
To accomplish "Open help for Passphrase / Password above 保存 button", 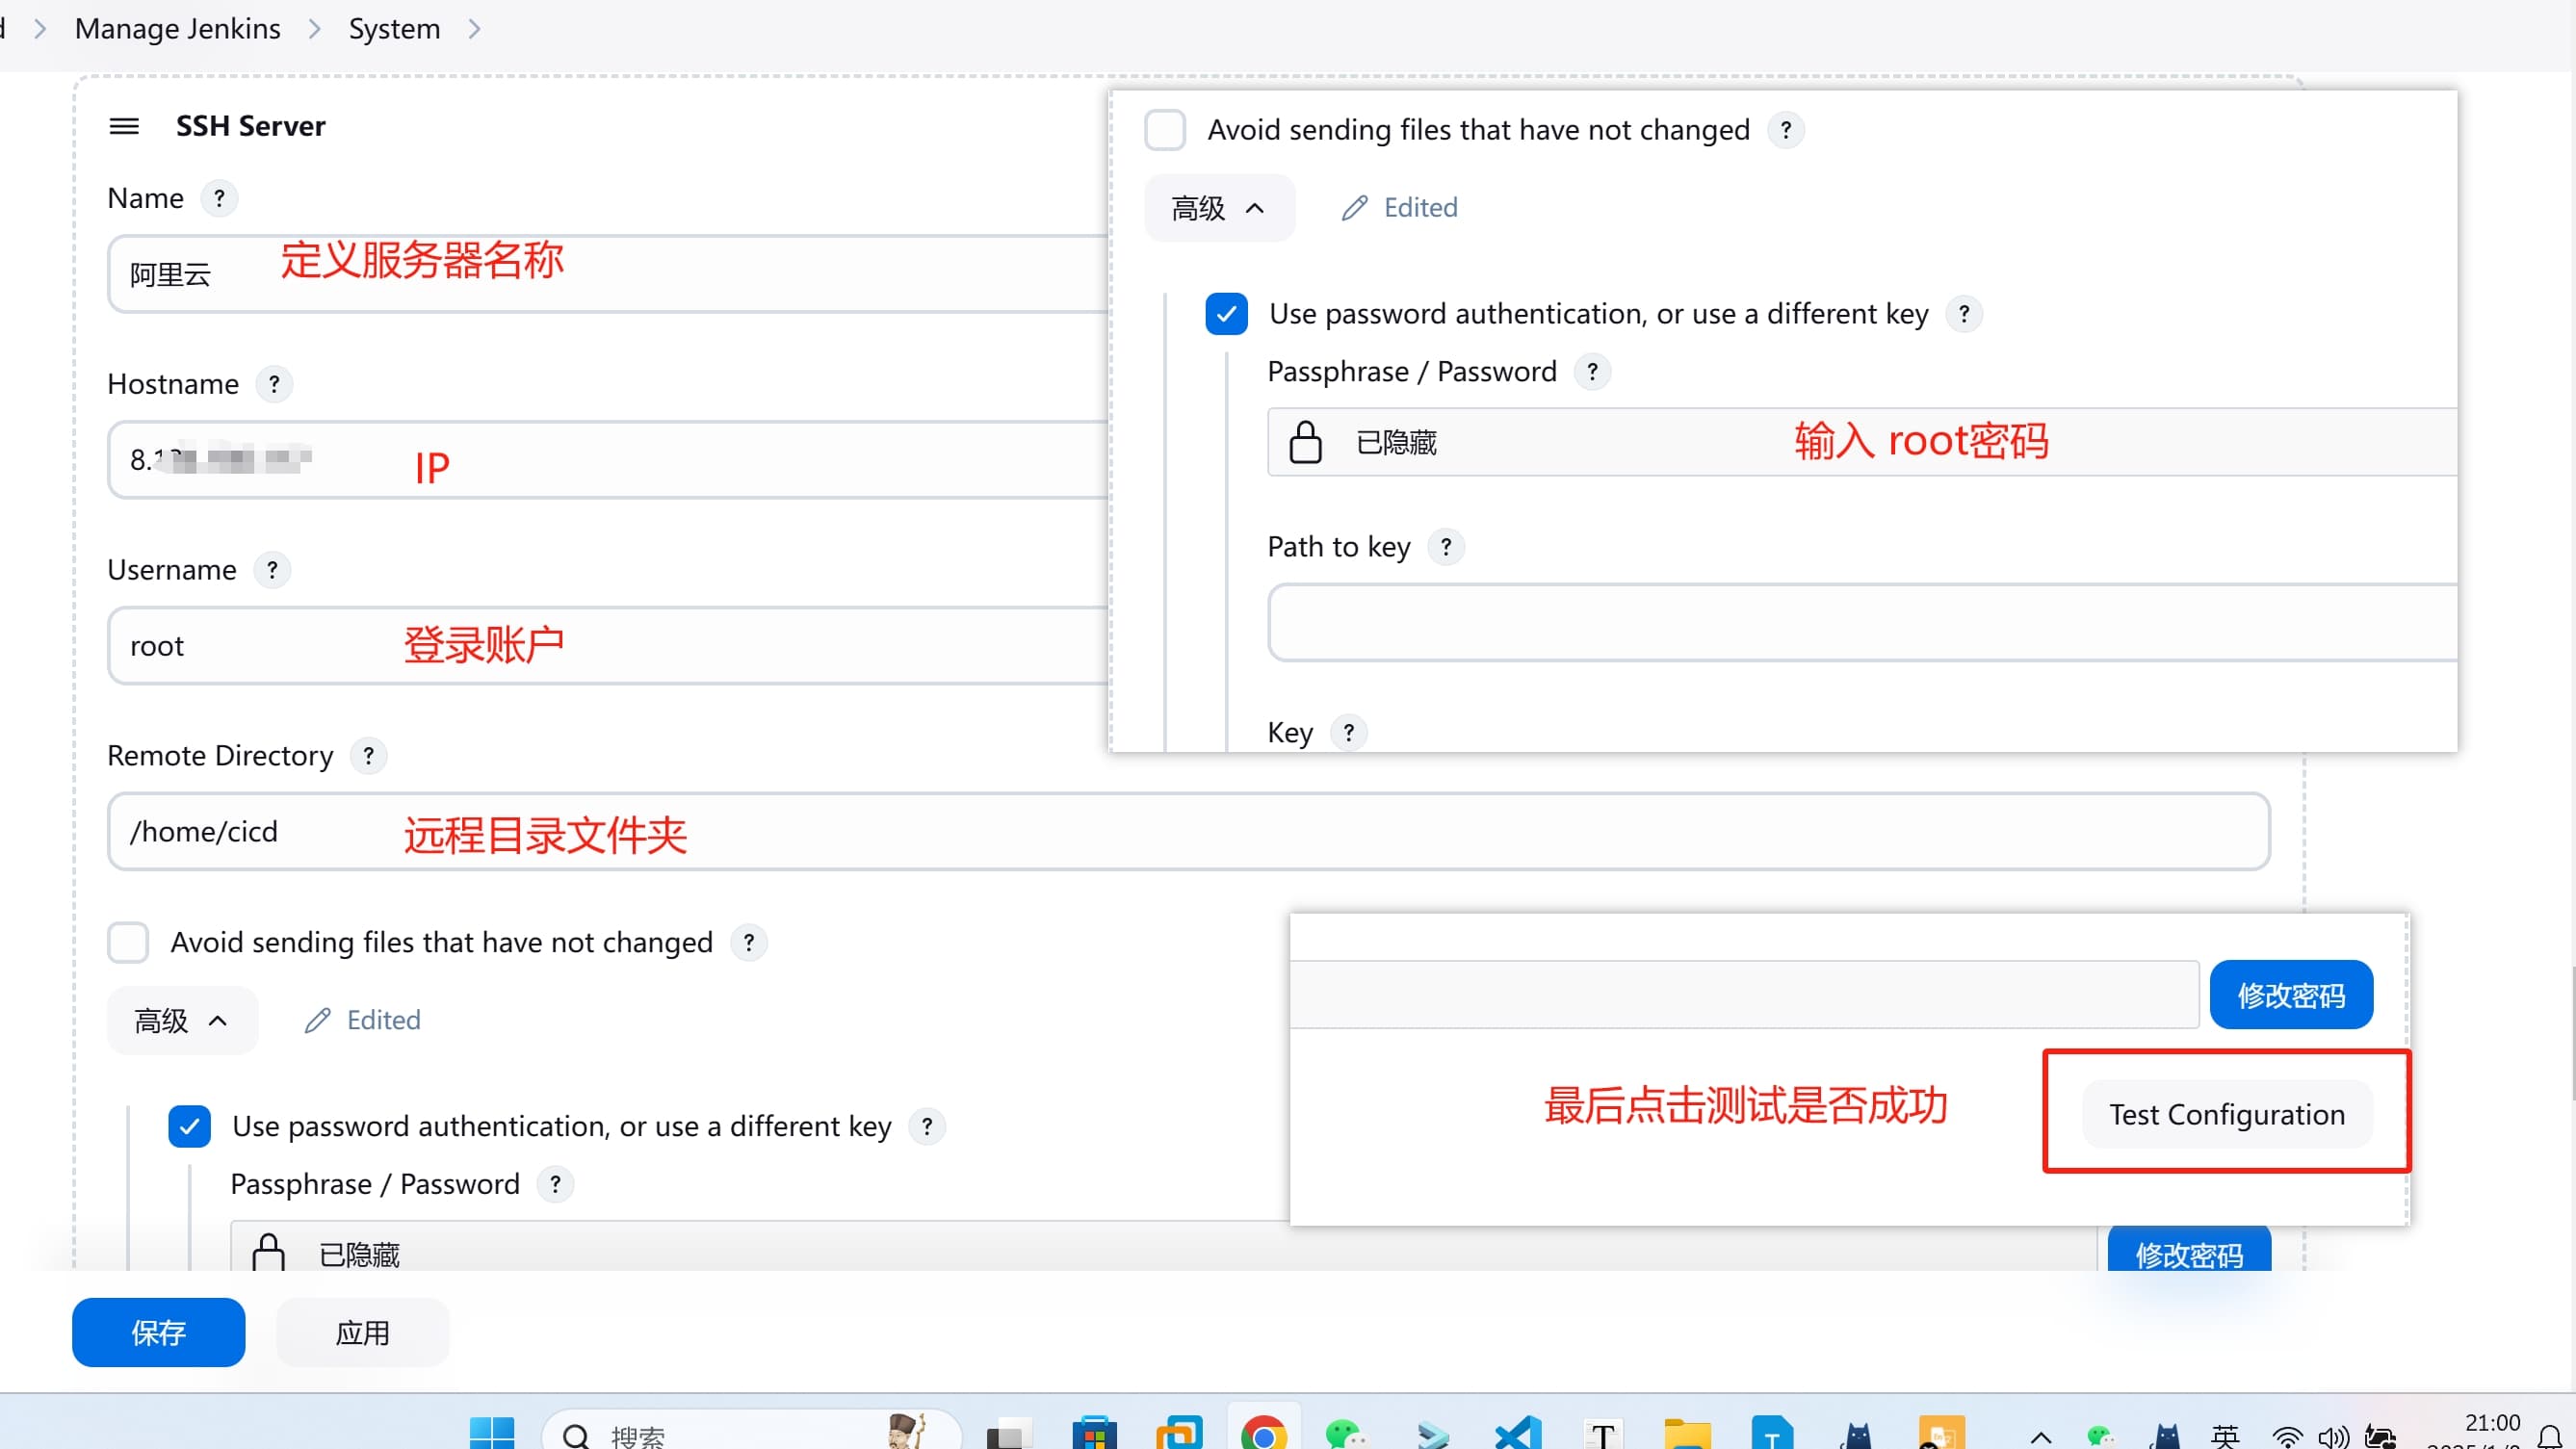I will coord(555,1184).
